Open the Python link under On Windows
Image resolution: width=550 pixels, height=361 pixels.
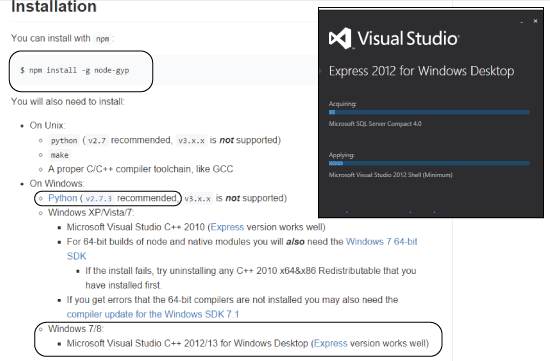pyautogui.click(x=62, y=198)
